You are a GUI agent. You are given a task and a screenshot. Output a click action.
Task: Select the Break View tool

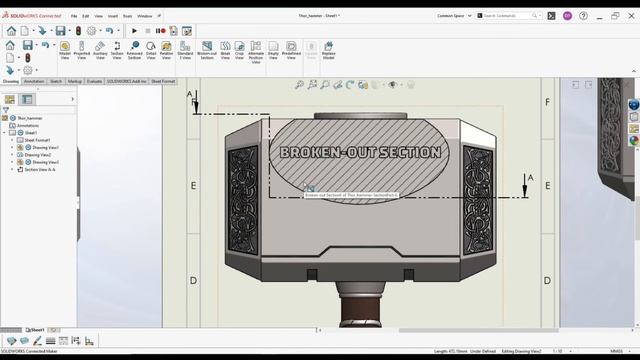(x=225, y=51)
